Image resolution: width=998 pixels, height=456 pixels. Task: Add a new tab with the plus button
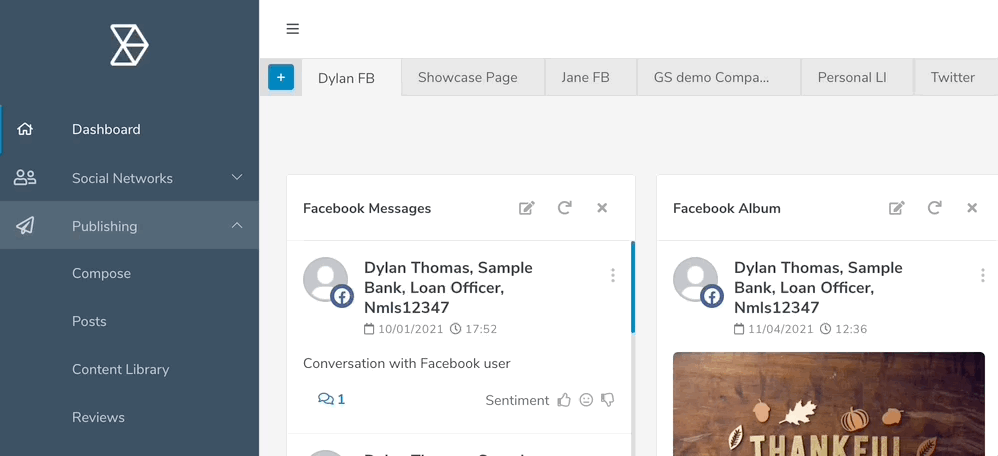tap(281, 77)
